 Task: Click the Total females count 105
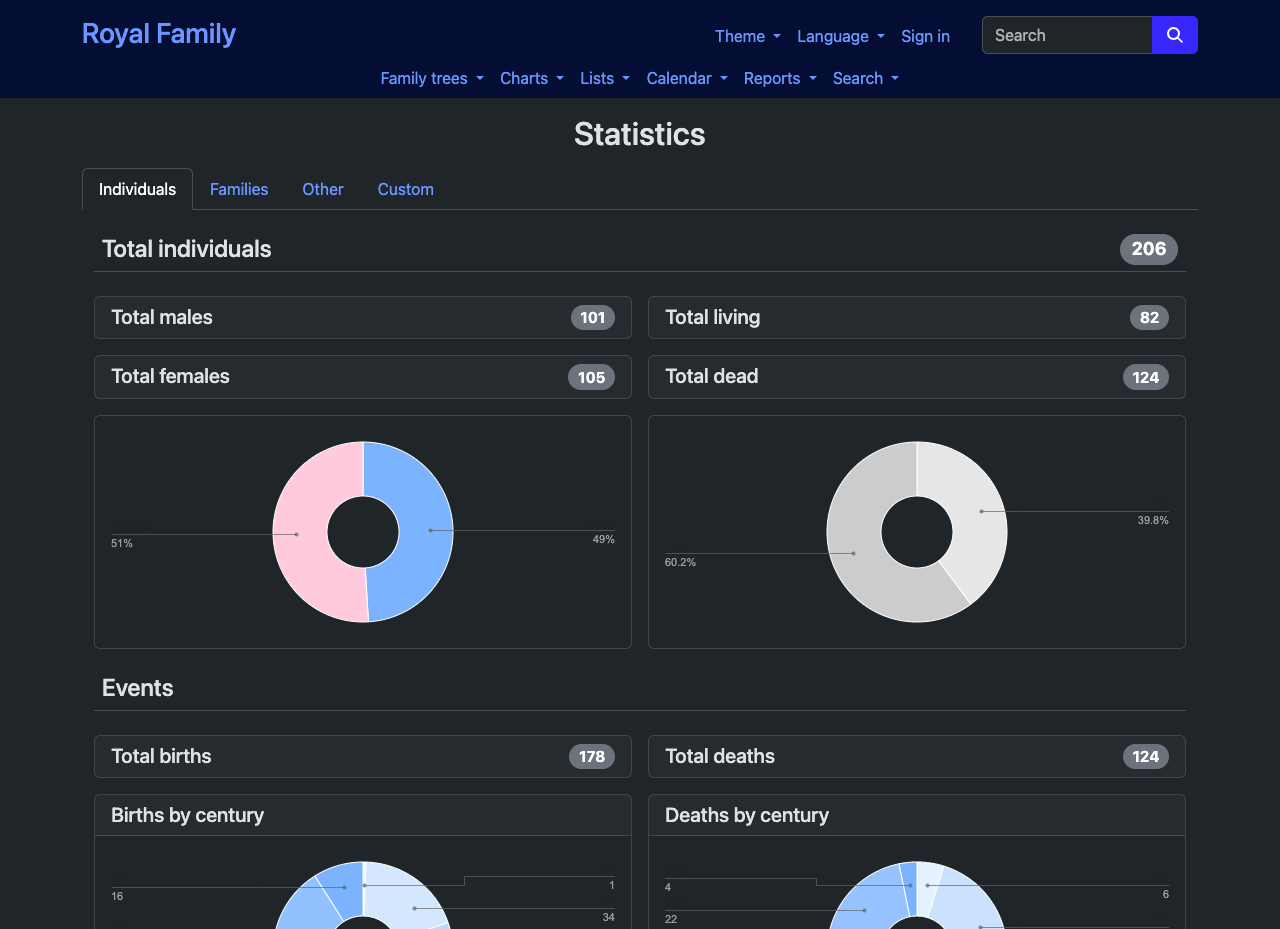coord(591,377)
